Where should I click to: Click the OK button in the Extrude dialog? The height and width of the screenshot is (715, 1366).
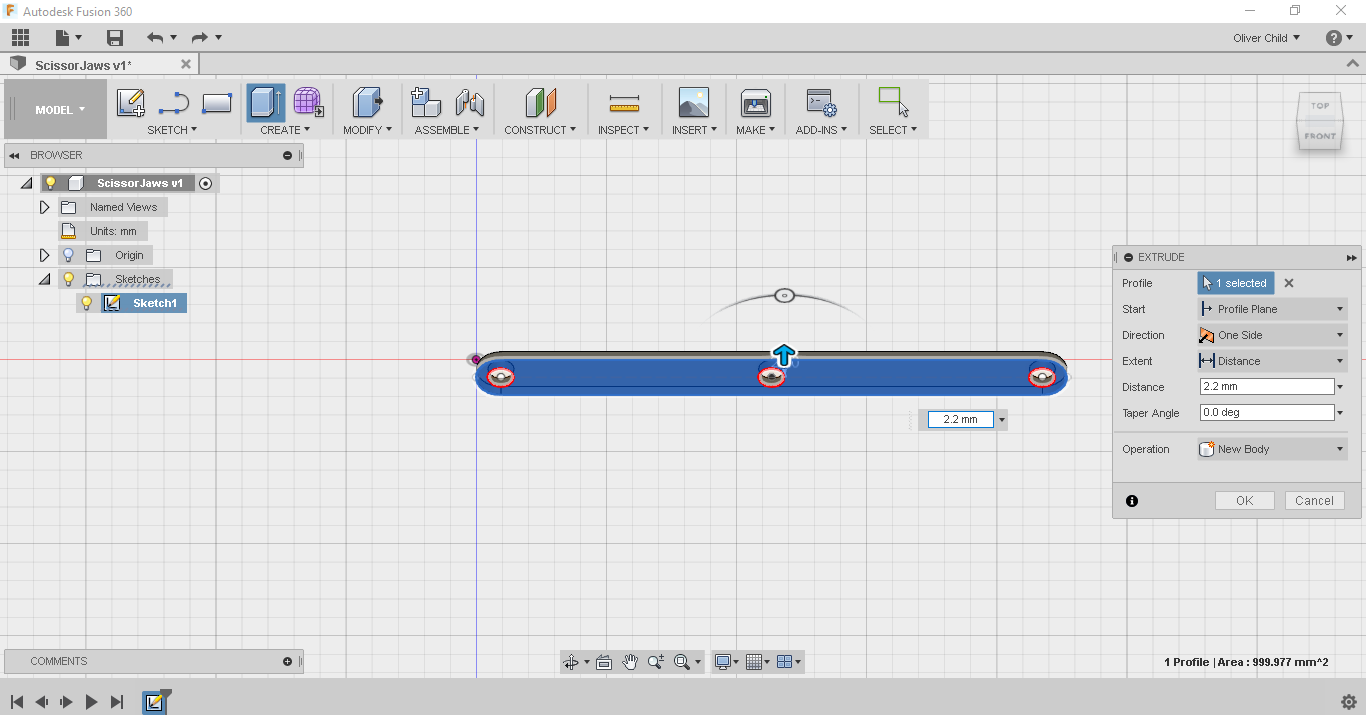pyautogui.click(x=1244, y=500)
